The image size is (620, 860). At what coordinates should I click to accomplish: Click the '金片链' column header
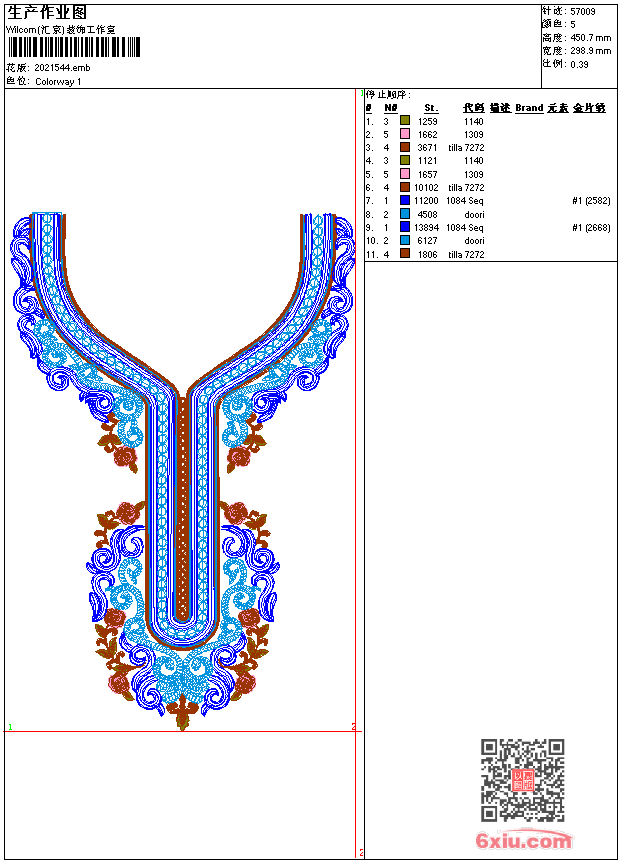(x=589, y=108)
